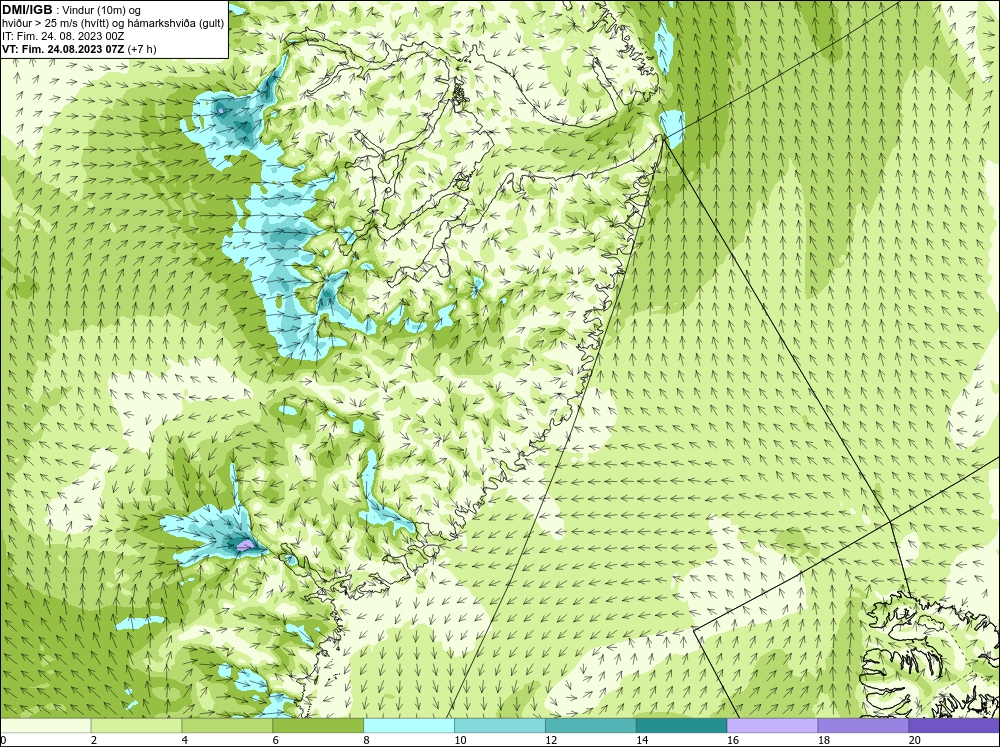Click the above 20 m/s deep purple legend swatch
The height and width of the screenshot is (747, 1000).
pos(954,725)
